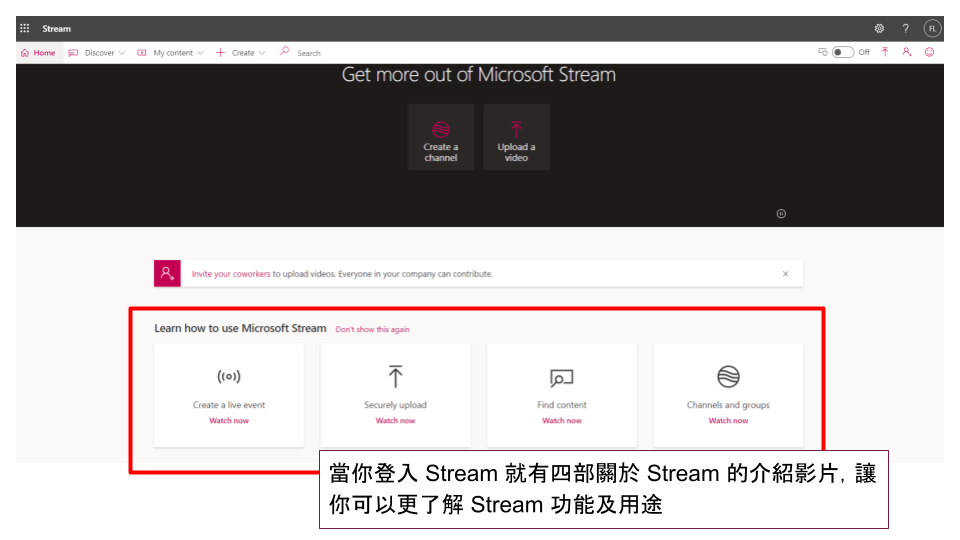This screenshot has width=960, height=540.
Task: Click the icon left of the toggle switch
Action: point(823,52)
